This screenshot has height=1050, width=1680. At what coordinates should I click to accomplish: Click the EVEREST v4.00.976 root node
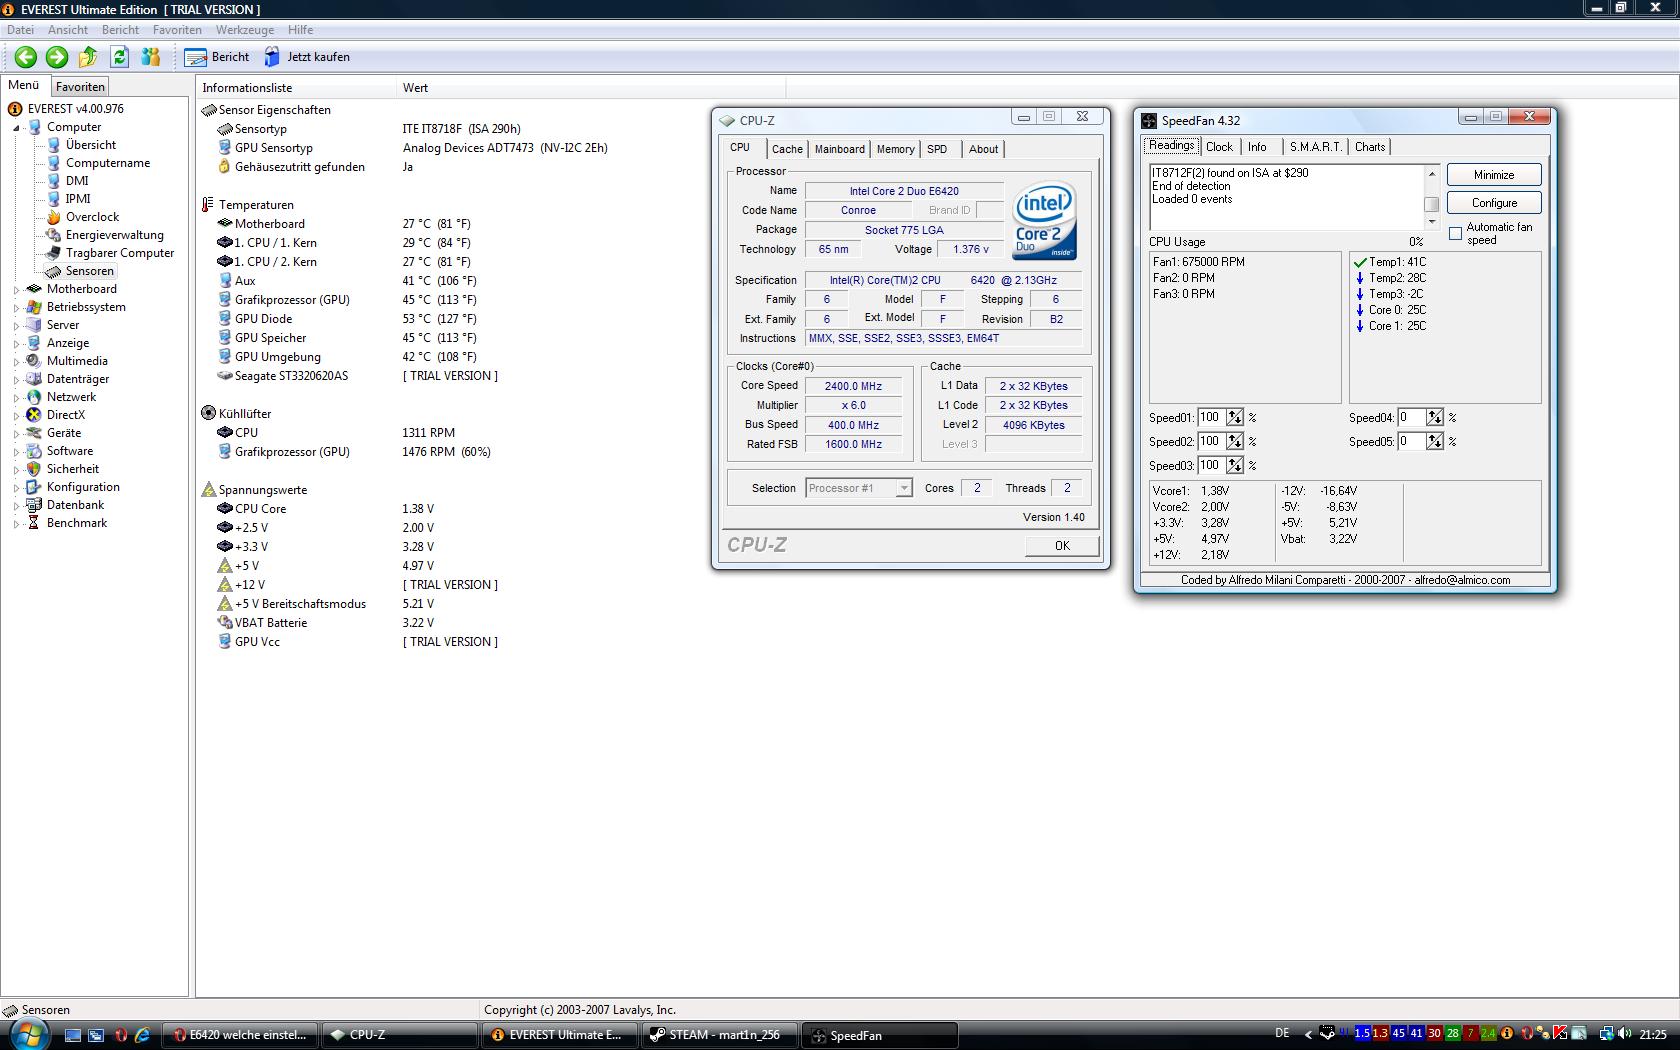(76, 109)
